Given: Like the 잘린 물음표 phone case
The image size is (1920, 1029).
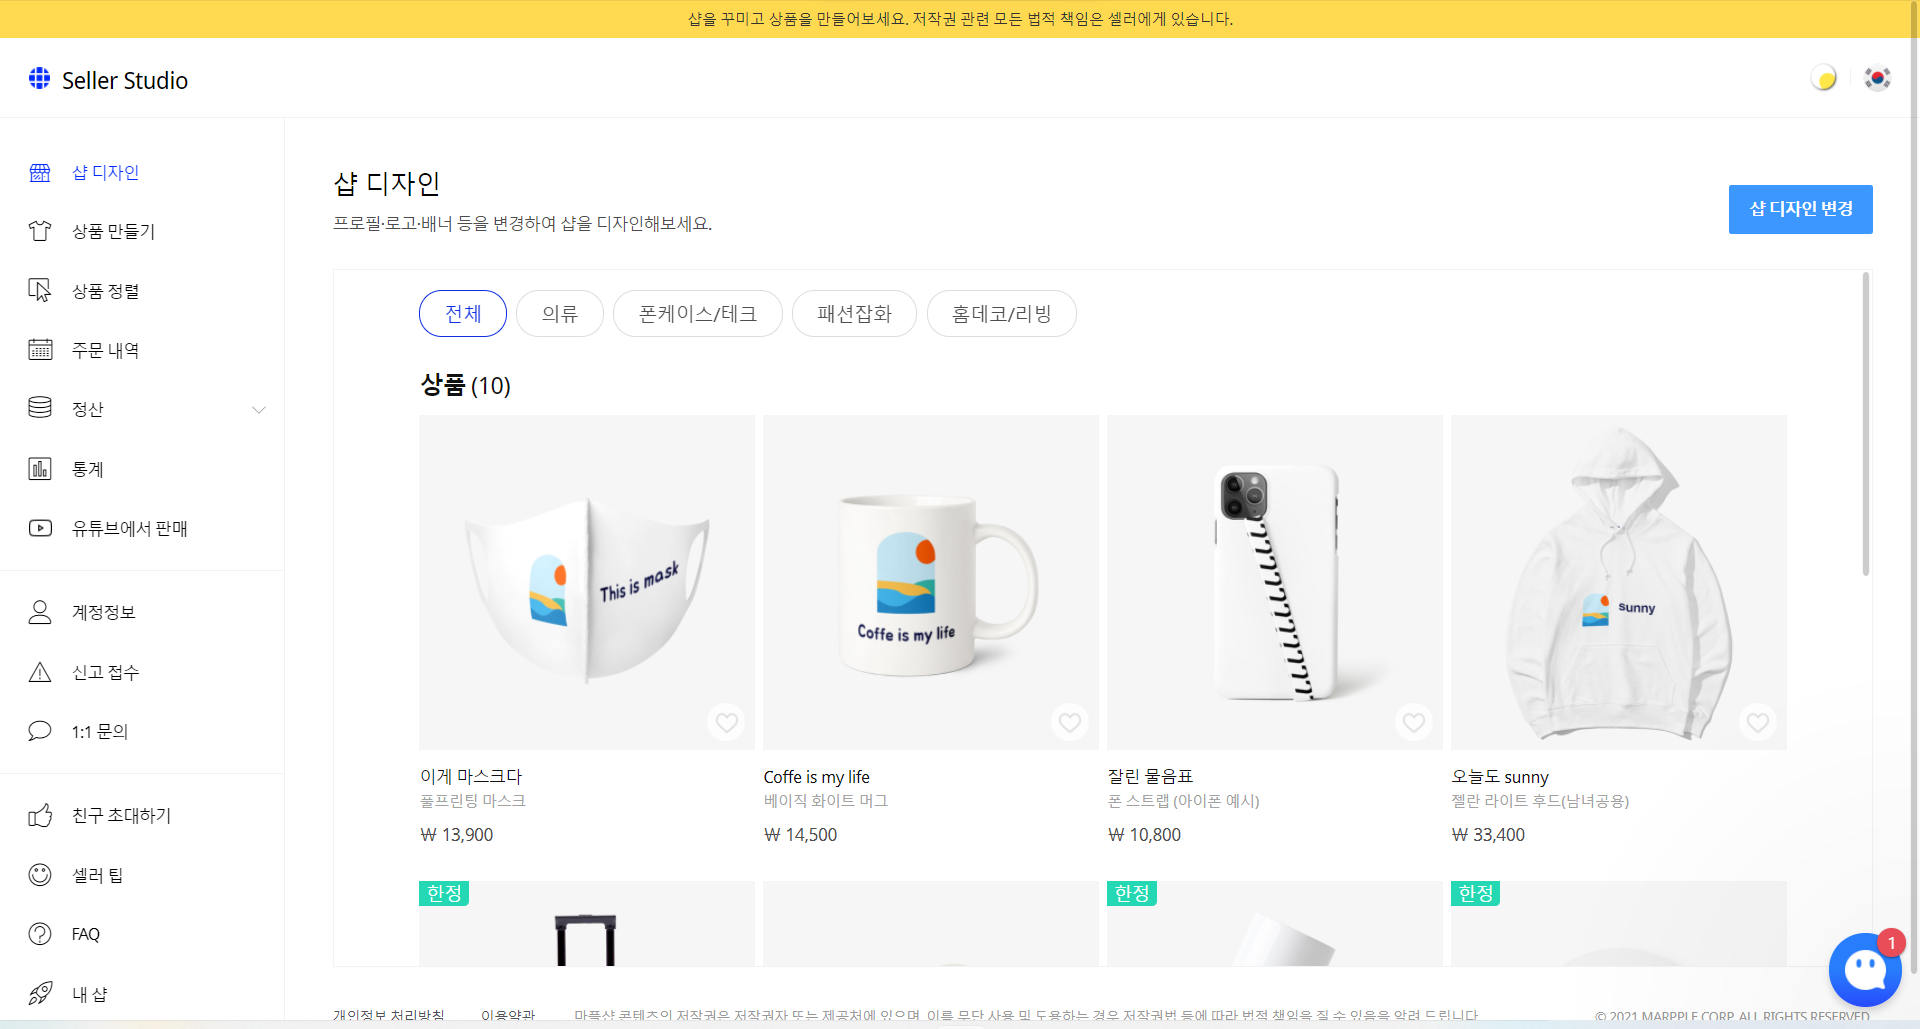Looking at the screenshot, I should pos(1414,722).
